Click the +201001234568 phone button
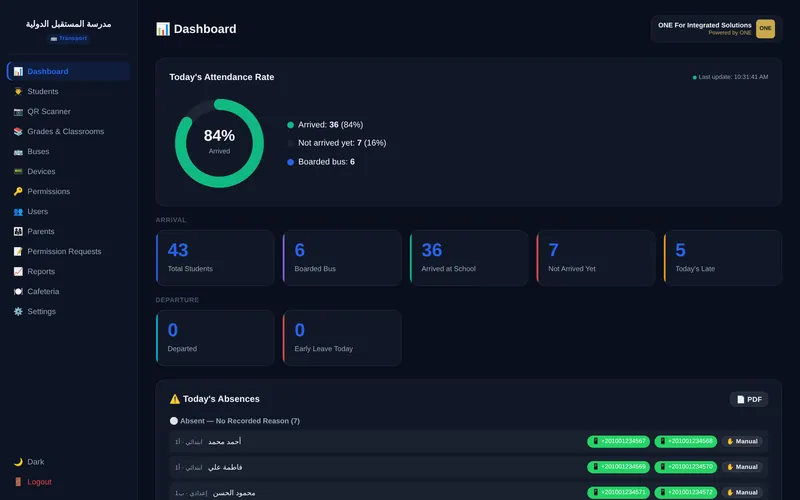The width and height of the screenshot is (800, 500). tap(685, 441)
